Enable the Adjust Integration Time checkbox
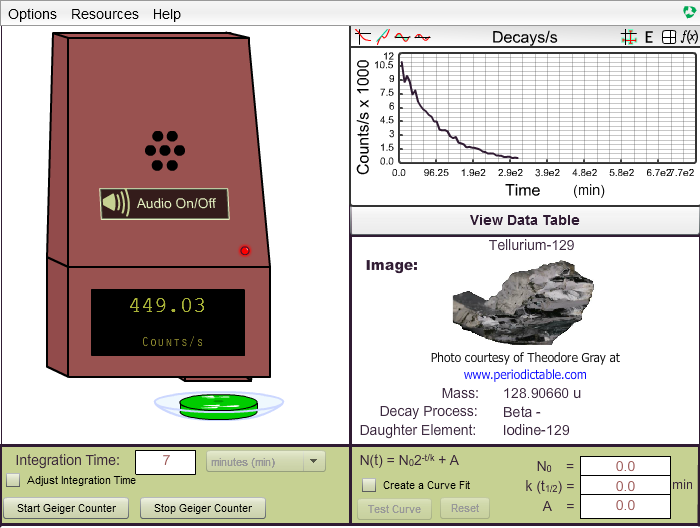This screenshot has width=700, height=528. (13, 480)
